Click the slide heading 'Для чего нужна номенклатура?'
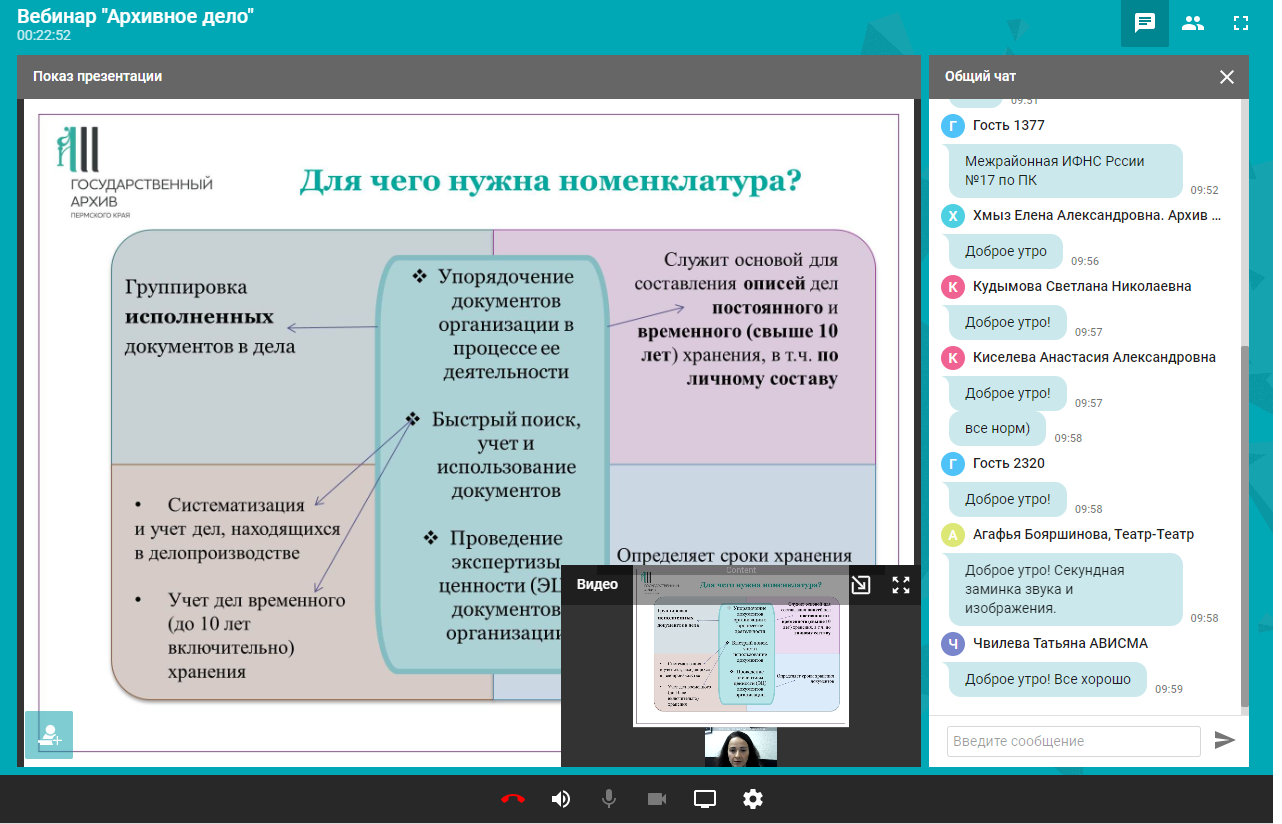Viewport: 1282px width, 824px height. pyautogui.click(x=551, y=181)
